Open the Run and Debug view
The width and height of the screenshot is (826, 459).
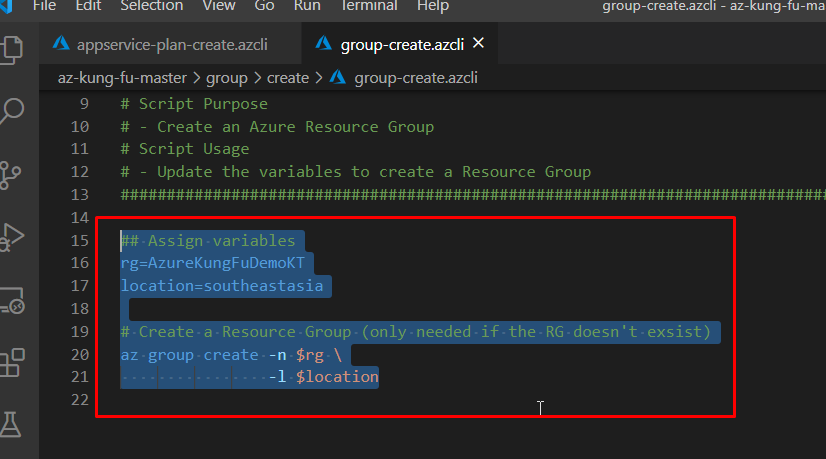point(12,237)
